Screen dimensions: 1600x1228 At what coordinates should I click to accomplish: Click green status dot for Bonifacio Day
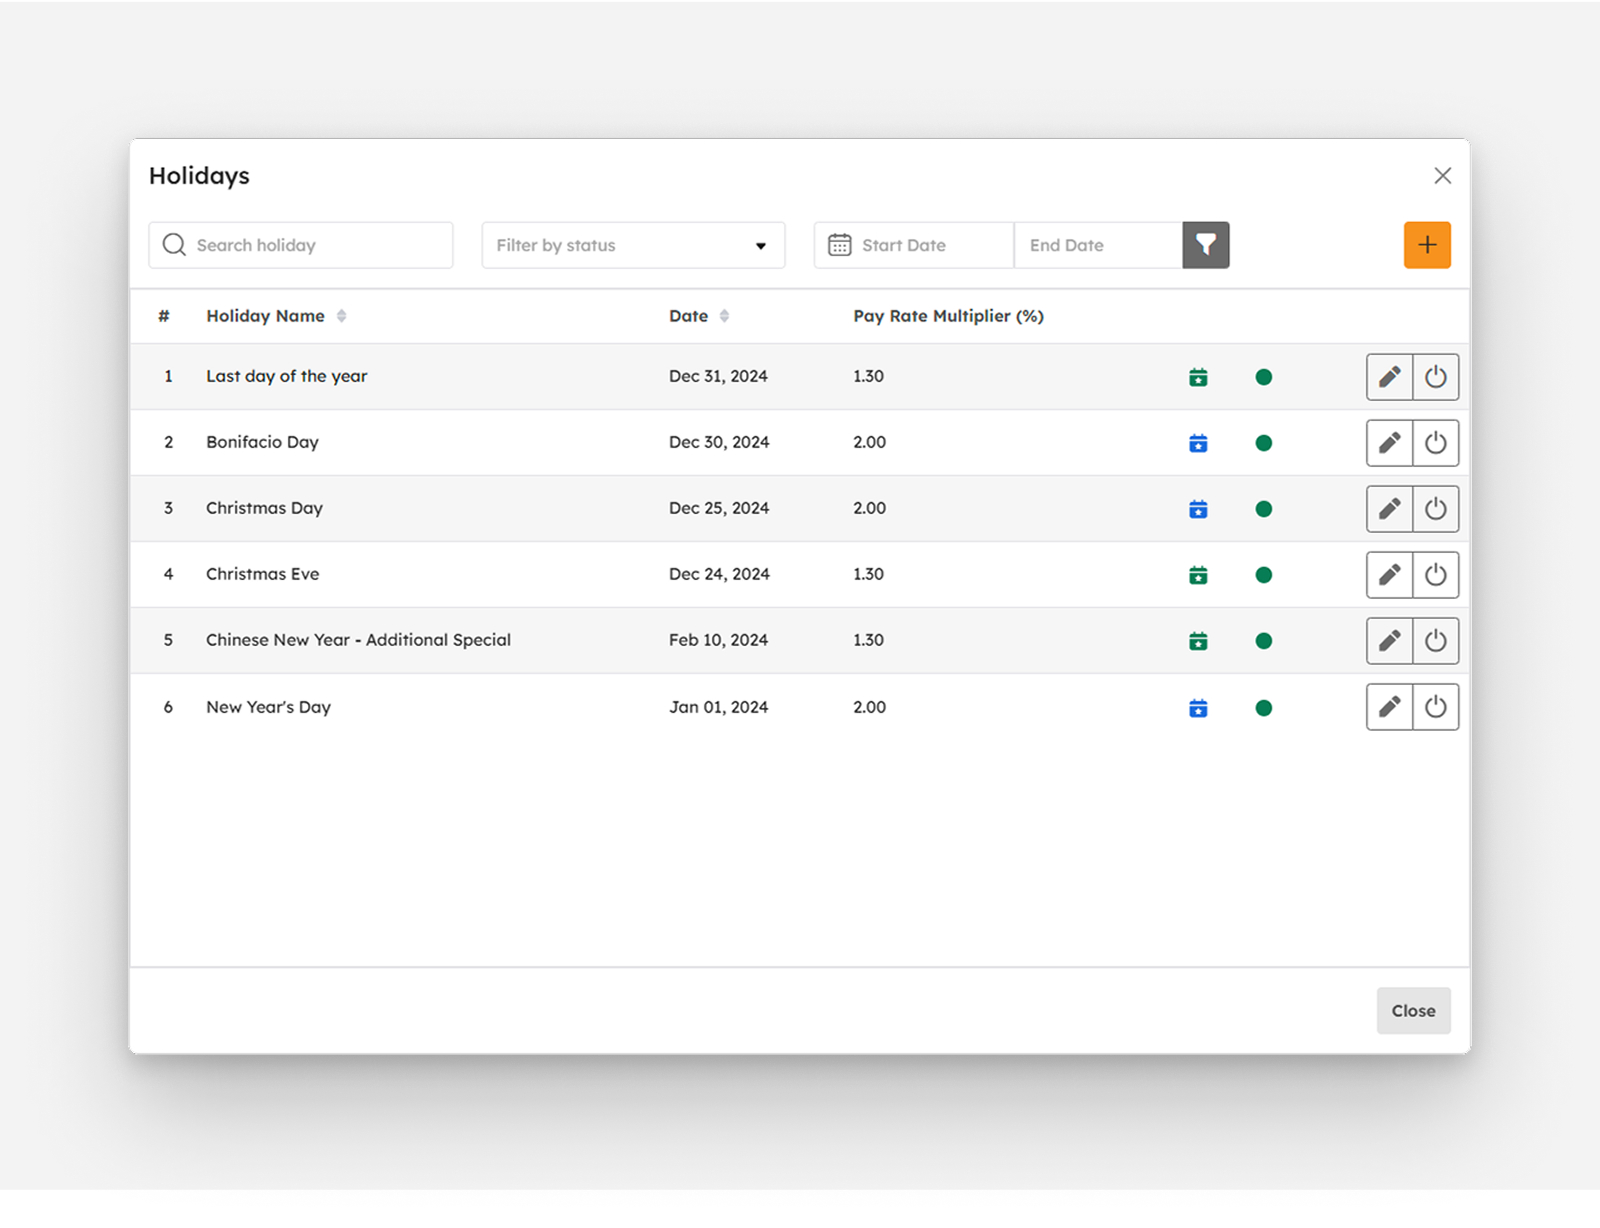pos(1264,443)
